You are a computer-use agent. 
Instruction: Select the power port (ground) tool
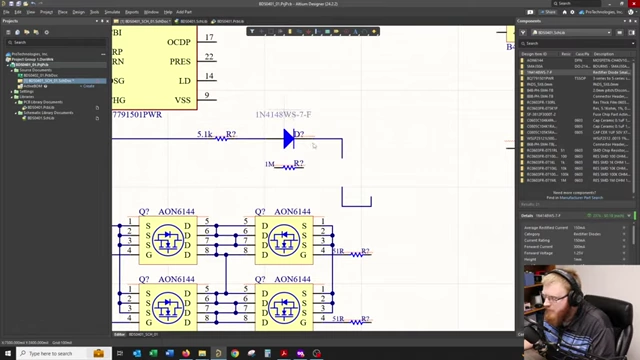coord(309,31)
